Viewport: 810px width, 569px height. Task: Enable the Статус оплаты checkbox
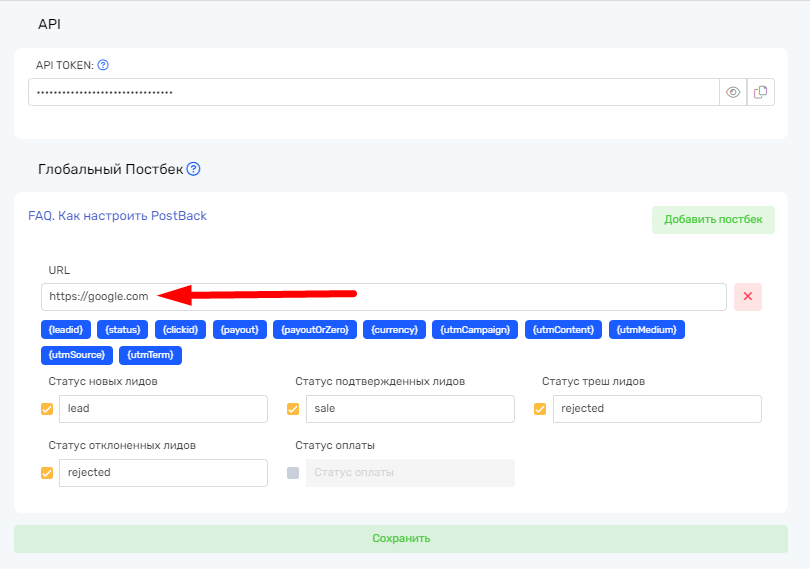pos(293,473)
